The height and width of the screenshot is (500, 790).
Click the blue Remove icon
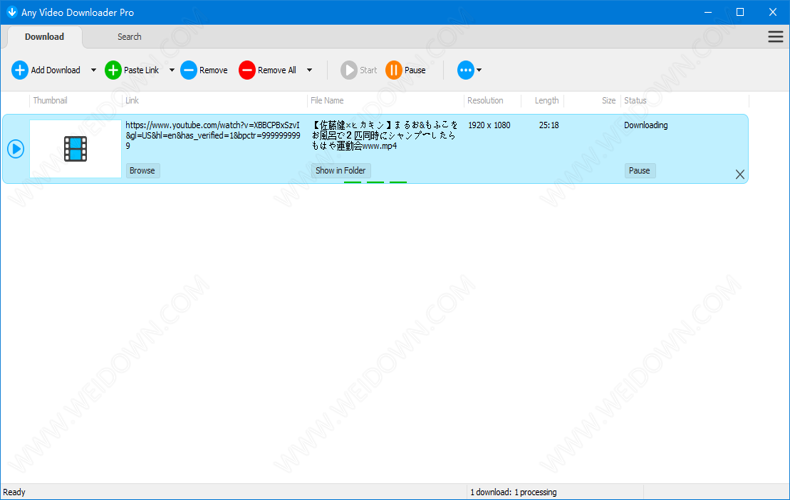(x=188, y=70)
